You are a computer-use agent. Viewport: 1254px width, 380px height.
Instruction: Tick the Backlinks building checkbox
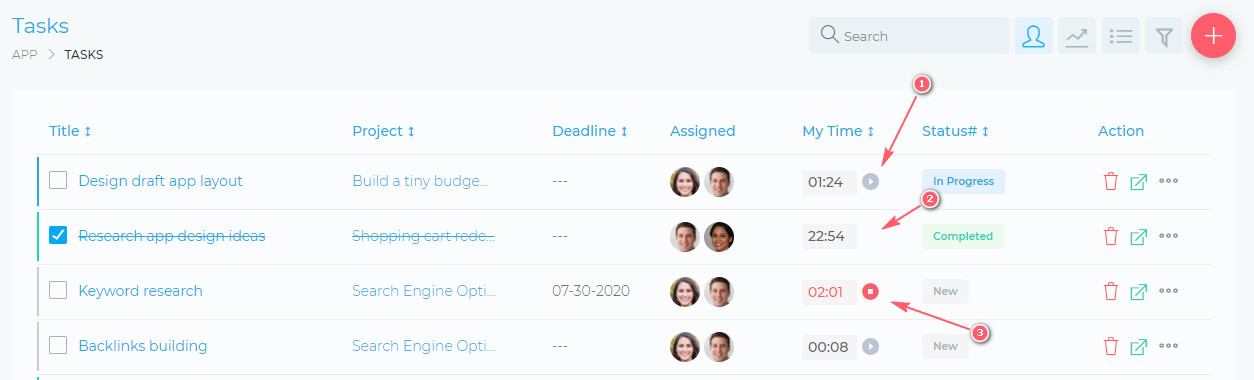click(x=58, y=346)
